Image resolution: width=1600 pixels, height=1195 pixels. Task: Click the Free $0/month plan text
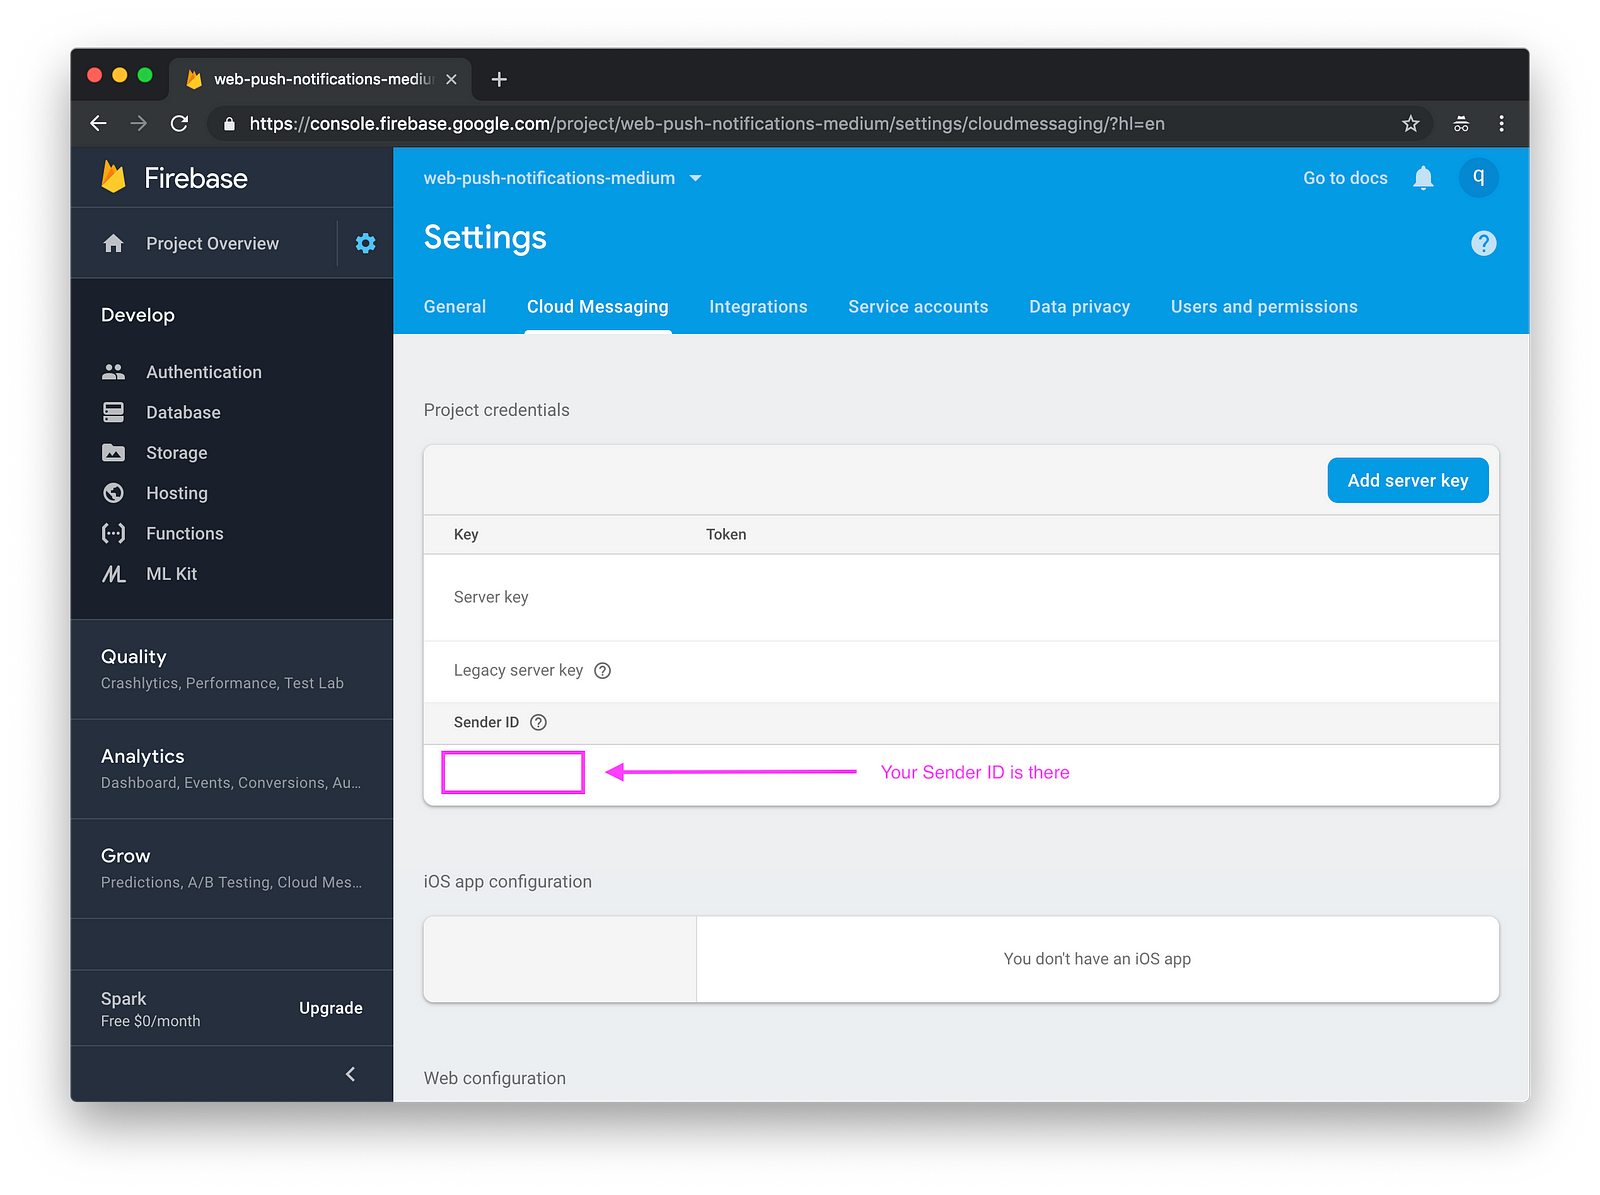coord(150,1021)
